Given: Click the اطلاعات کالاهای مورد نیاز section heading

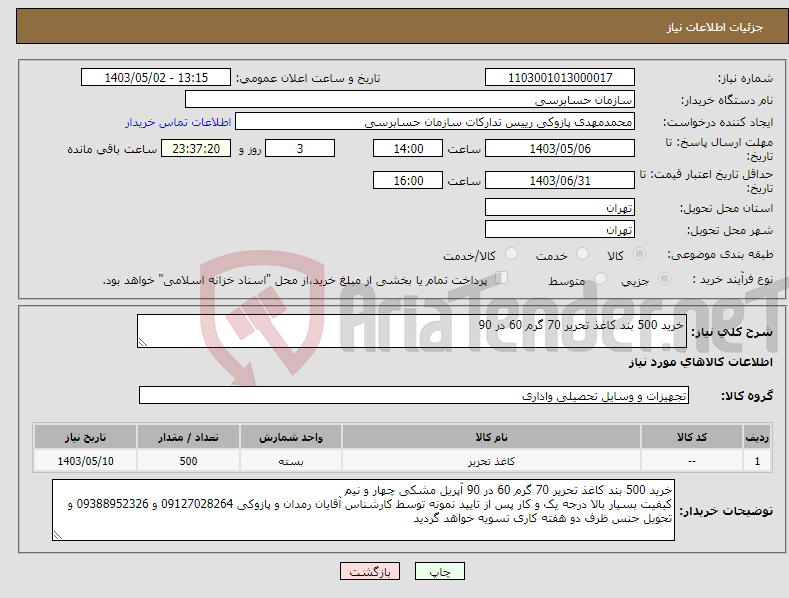Looking at the screenshot, I should pyautogui.click(x=701, y=362).
